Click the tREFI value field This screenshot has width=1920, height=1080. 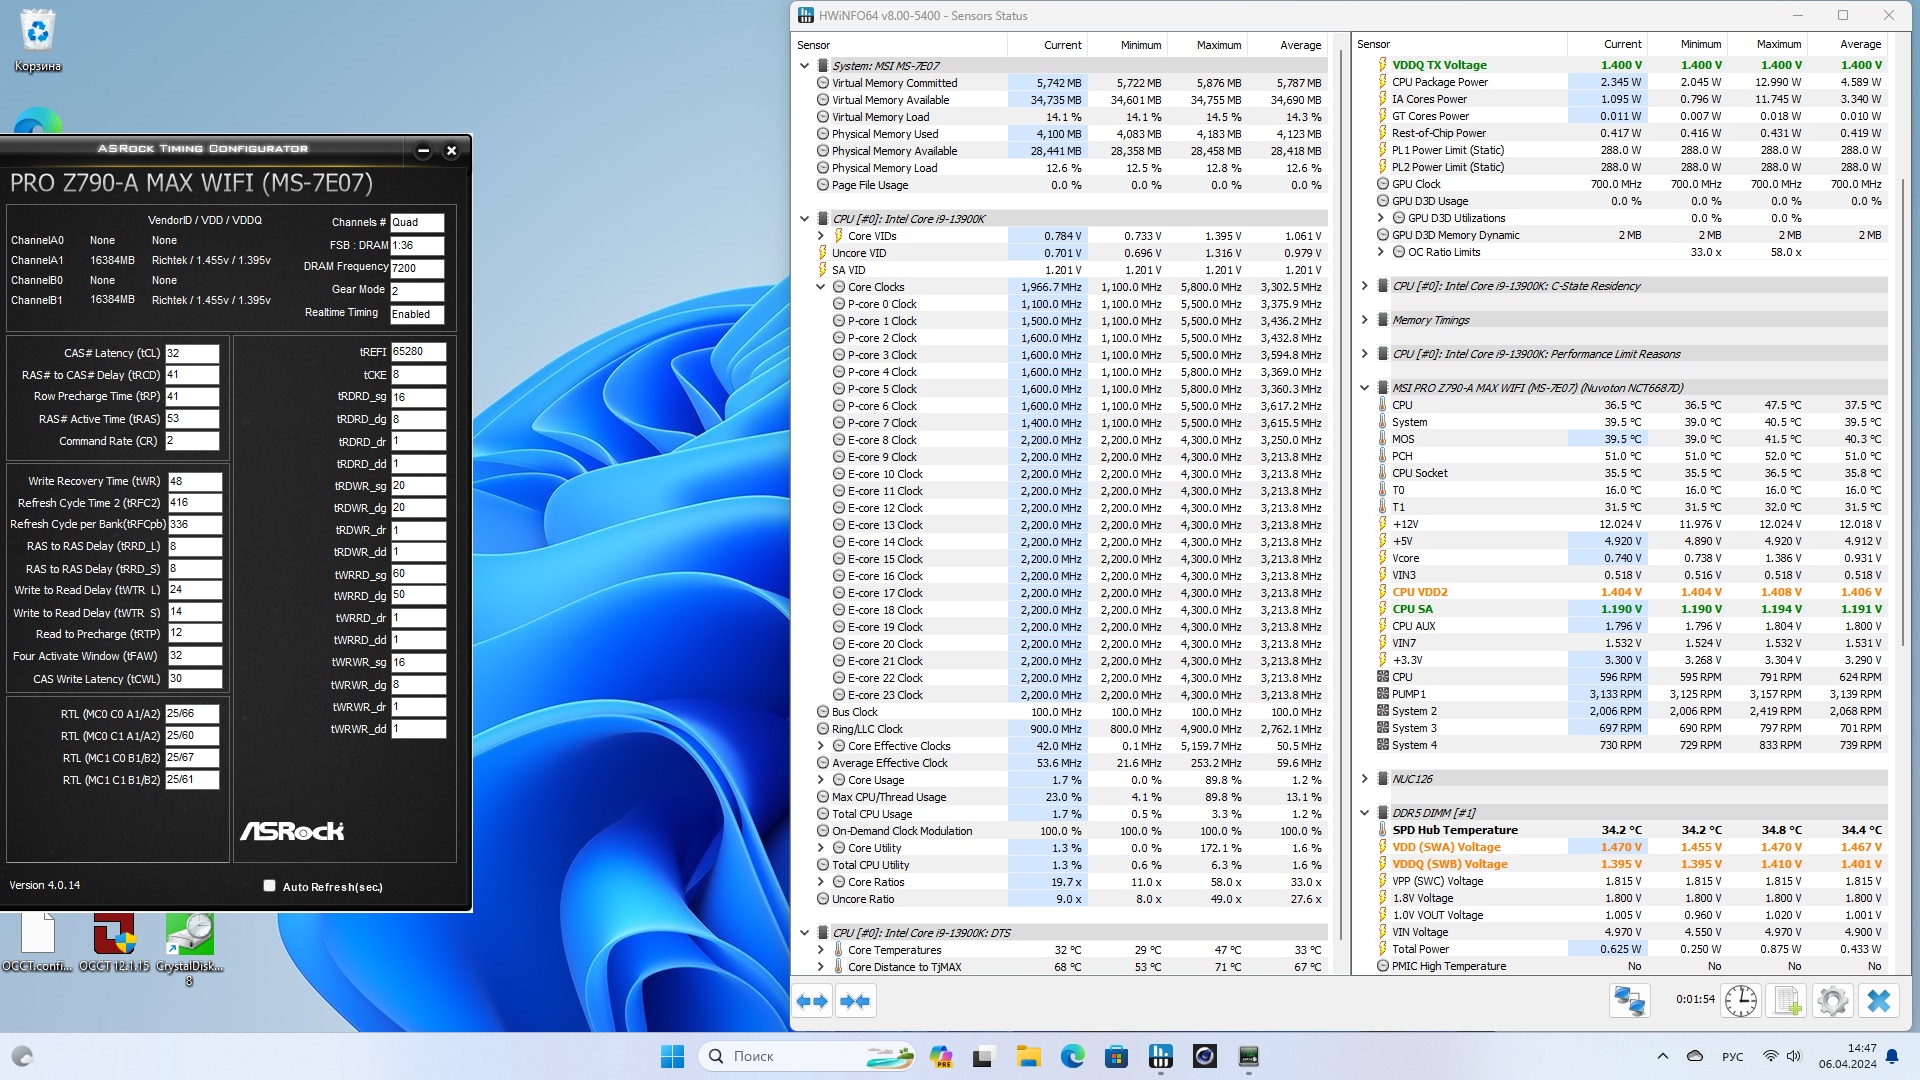point(417,352)
